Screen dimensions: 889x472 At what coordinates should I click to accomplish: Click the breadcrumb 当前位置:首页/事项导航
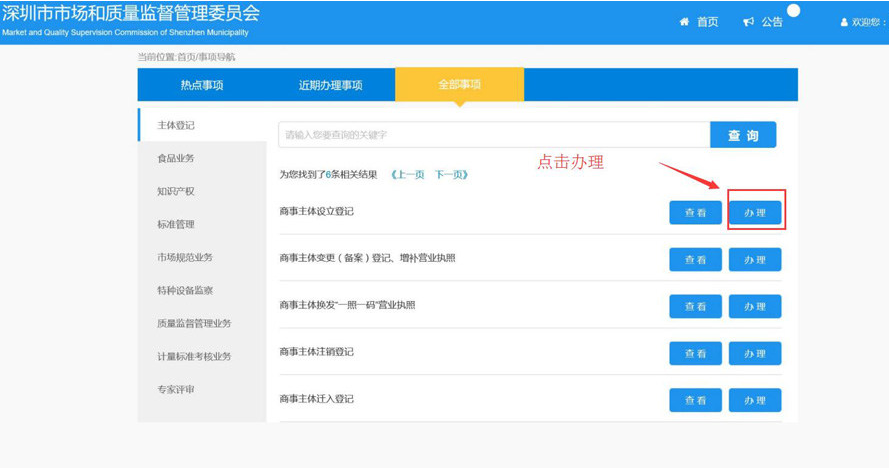tap(186, 57)
